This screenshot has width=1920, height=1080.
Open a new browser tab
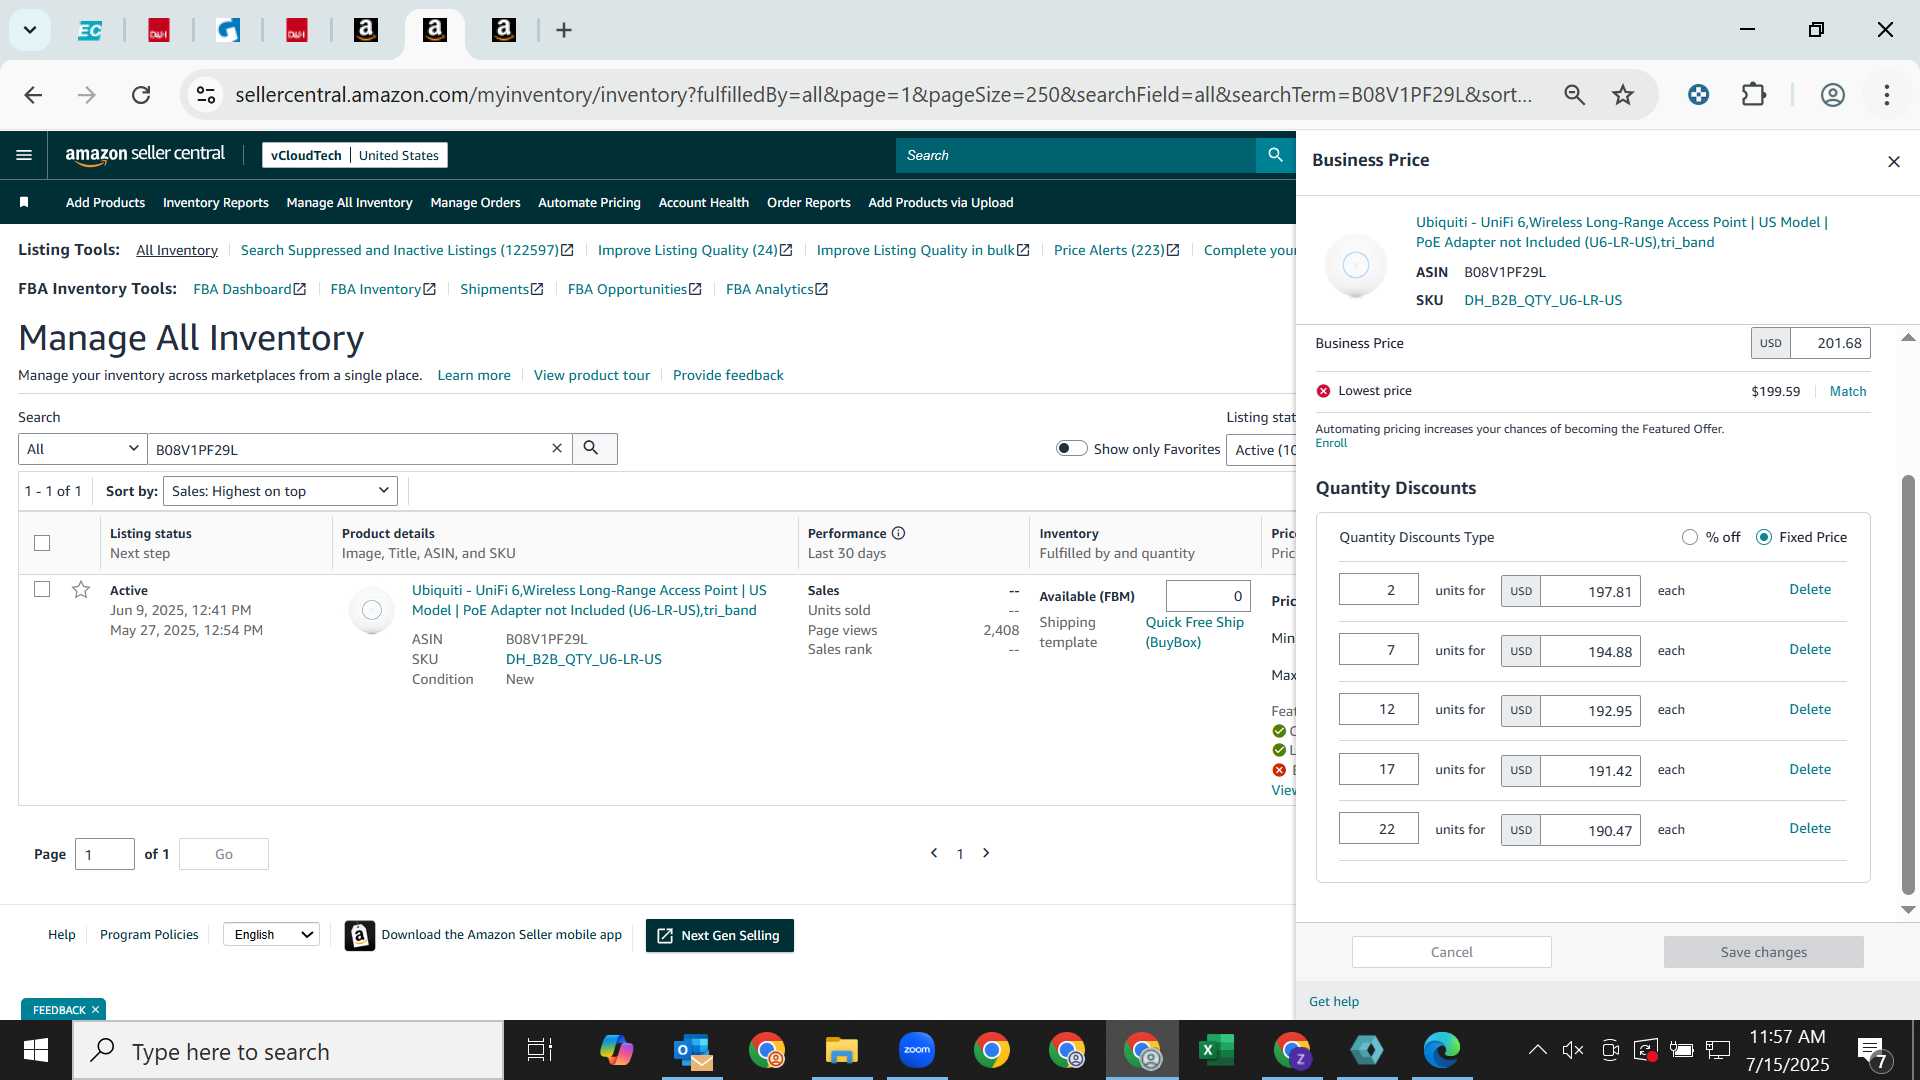coord(564,30)
